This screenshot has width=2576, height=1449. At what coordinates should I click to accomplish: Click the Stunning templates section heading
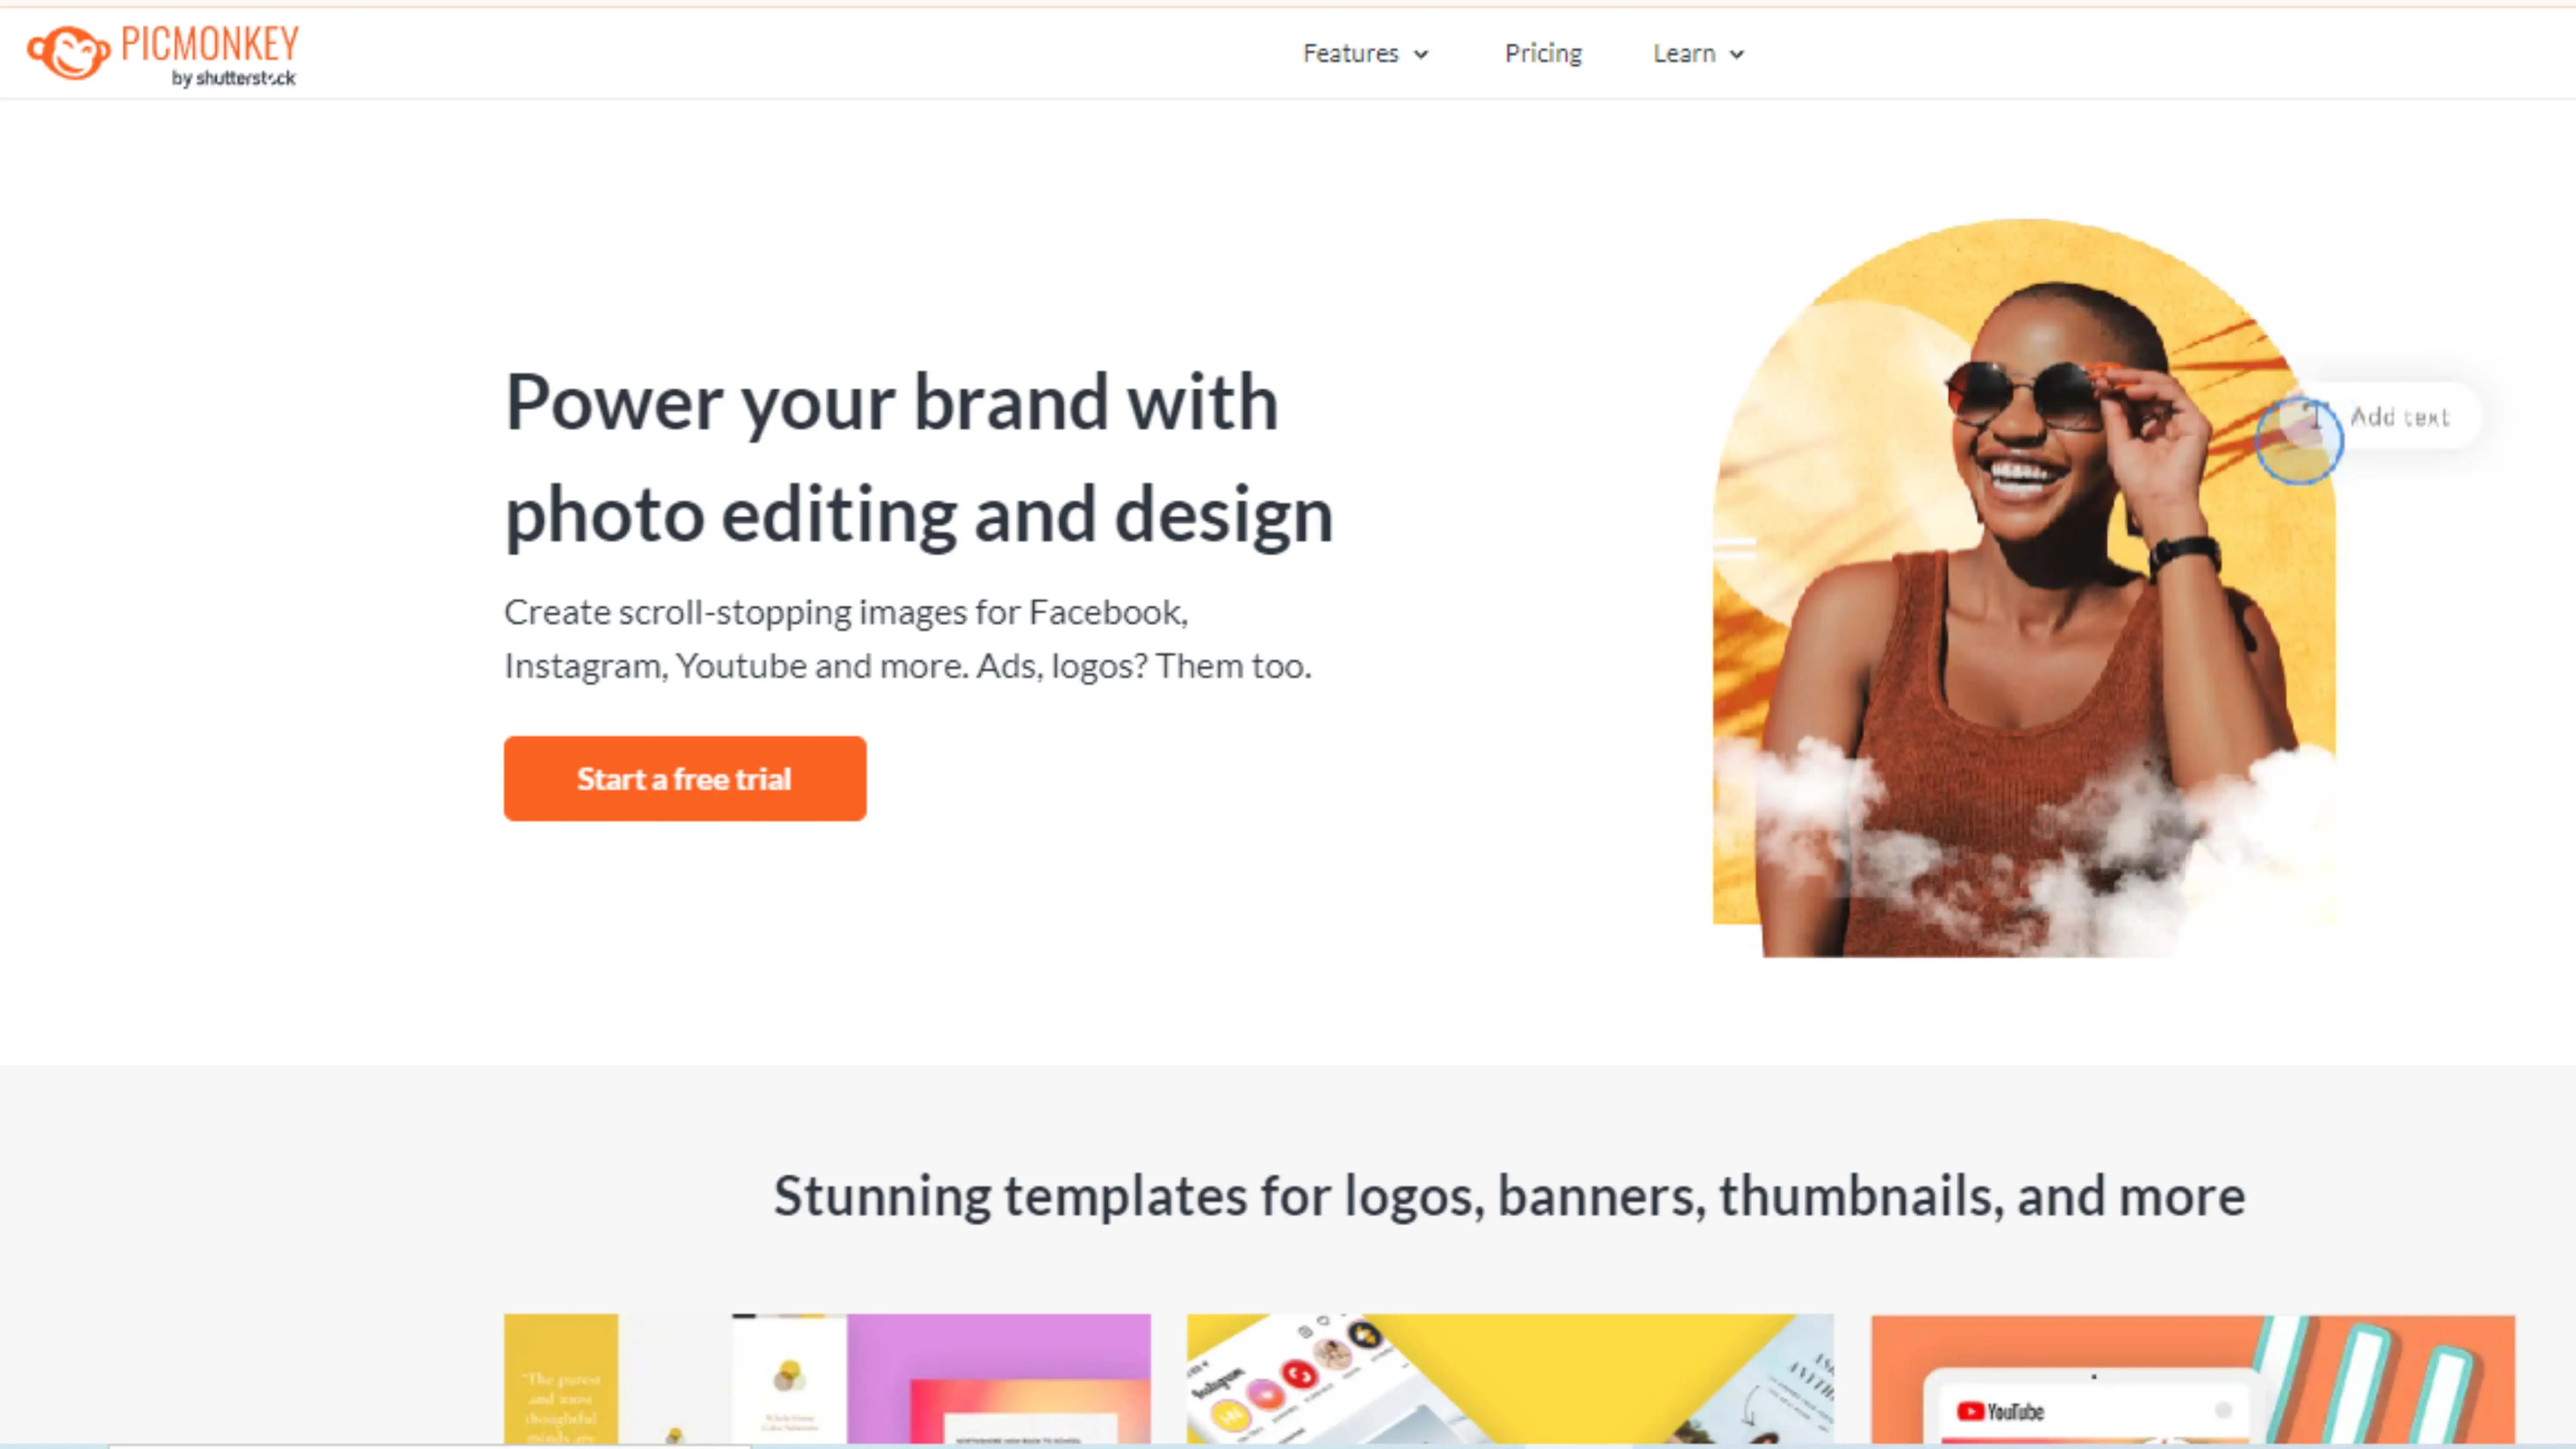[1509, 1196]
